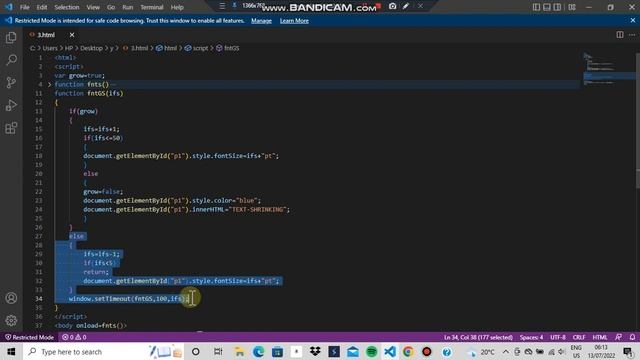Open the Help menu
The width and height of the screenshot is (640, 360).
(177, 7)
